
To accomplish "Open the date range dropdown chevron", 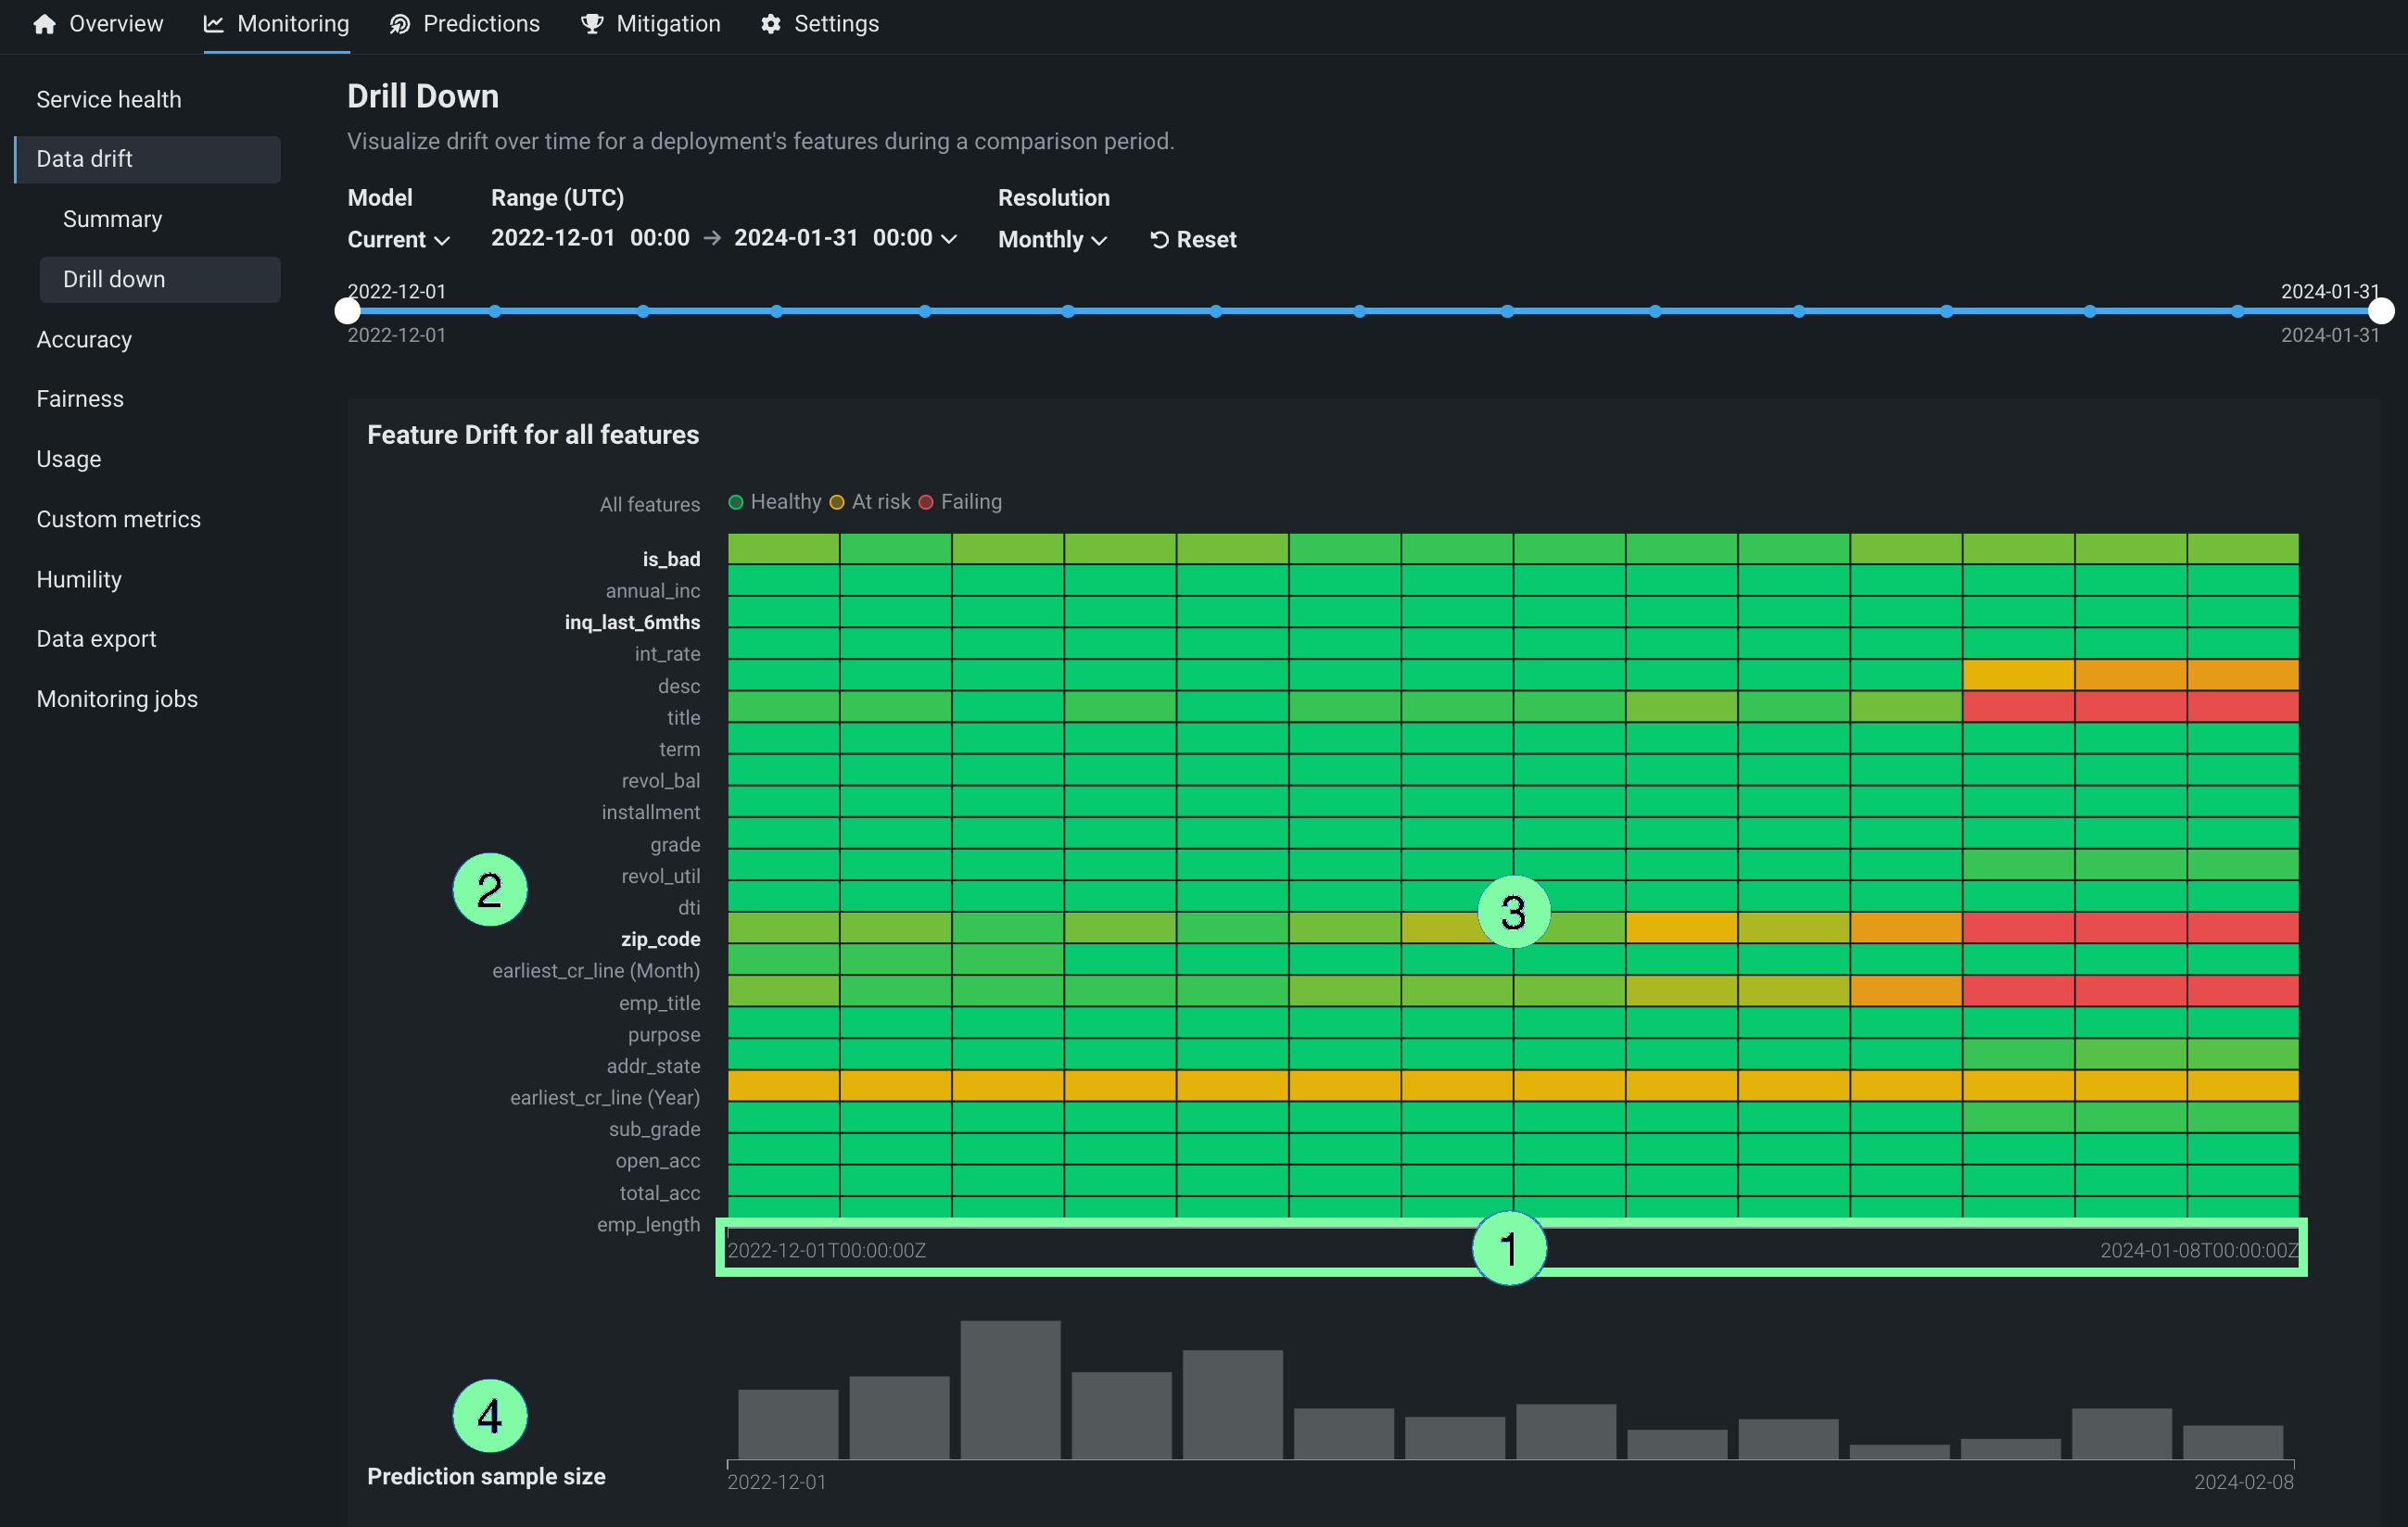I will (950, 239).
